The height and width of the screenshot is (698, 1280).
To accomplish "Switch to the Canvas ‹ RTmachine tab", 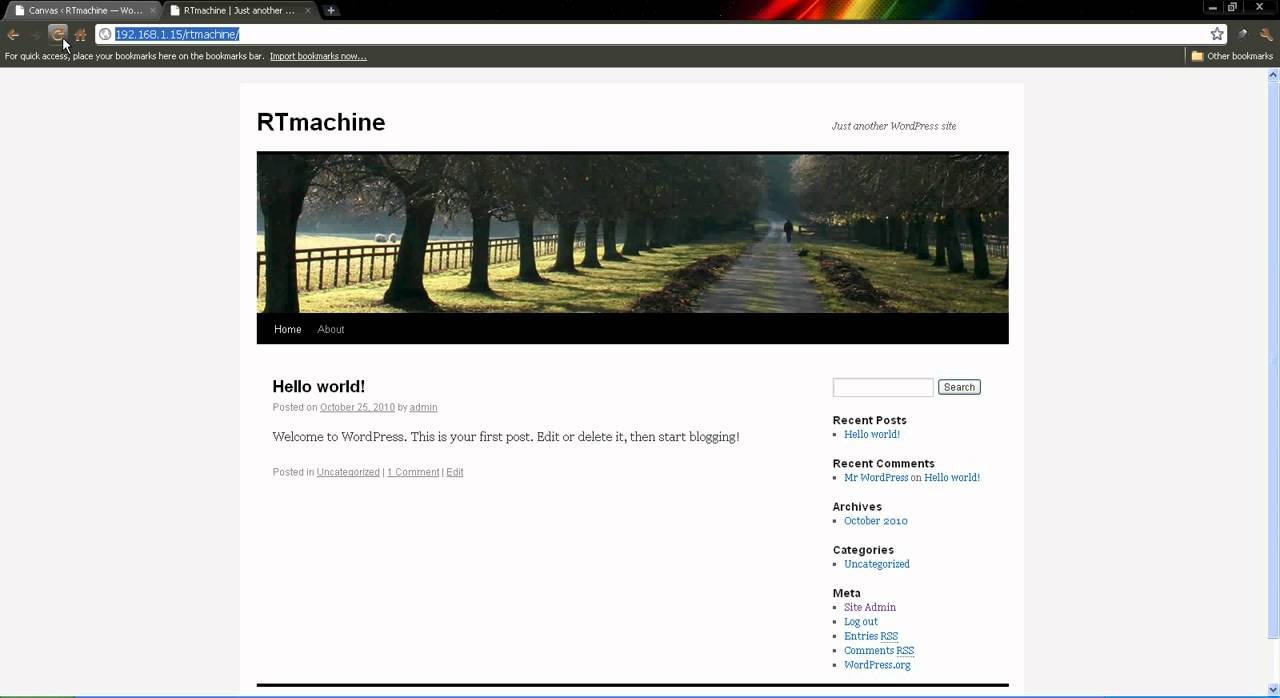I will 84,10.
